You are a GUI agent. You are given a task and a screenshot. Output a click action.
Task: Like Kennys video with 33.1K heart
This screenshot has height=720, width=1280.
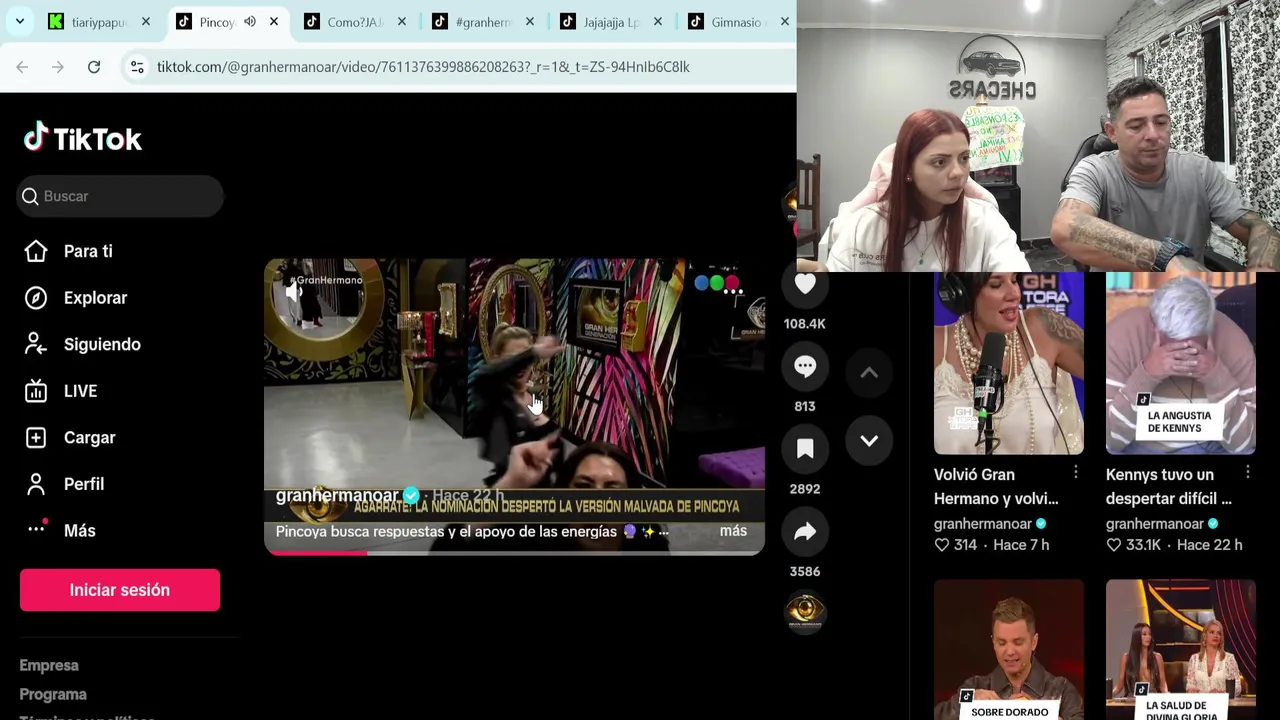[x=1114, y=545]
